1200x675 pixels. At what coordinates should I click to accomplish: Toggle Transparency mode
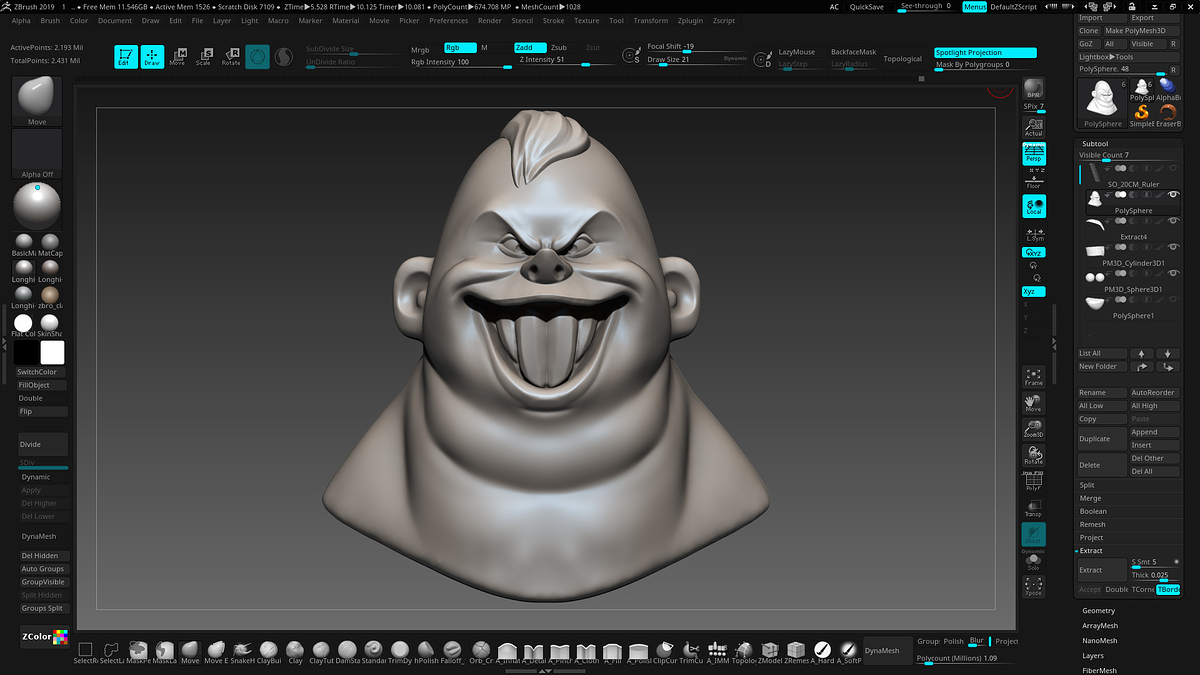(1034, 508)
